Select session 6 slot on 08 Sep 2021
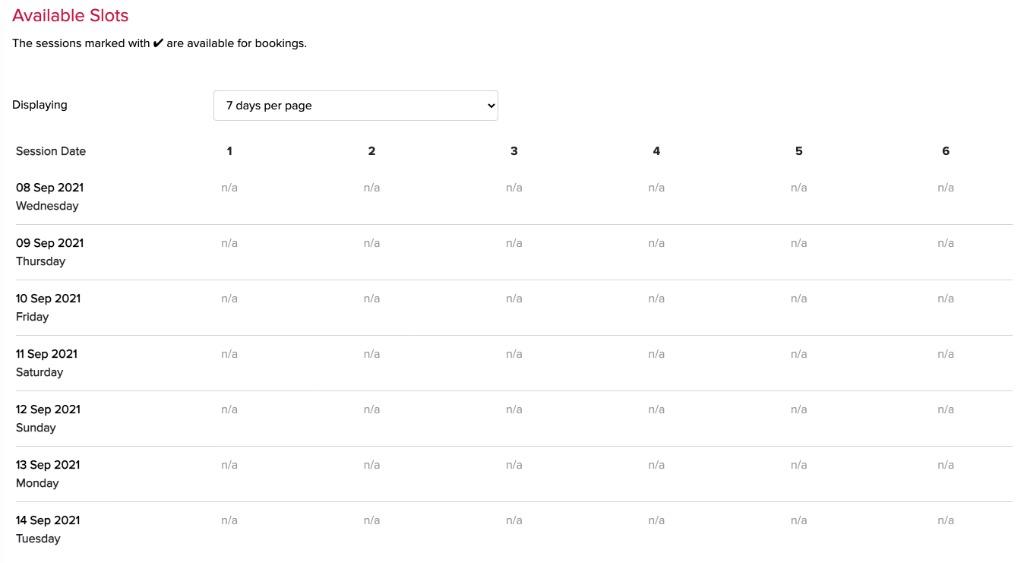This screenshot has height=563, width=1024. [x=945, y=187]
